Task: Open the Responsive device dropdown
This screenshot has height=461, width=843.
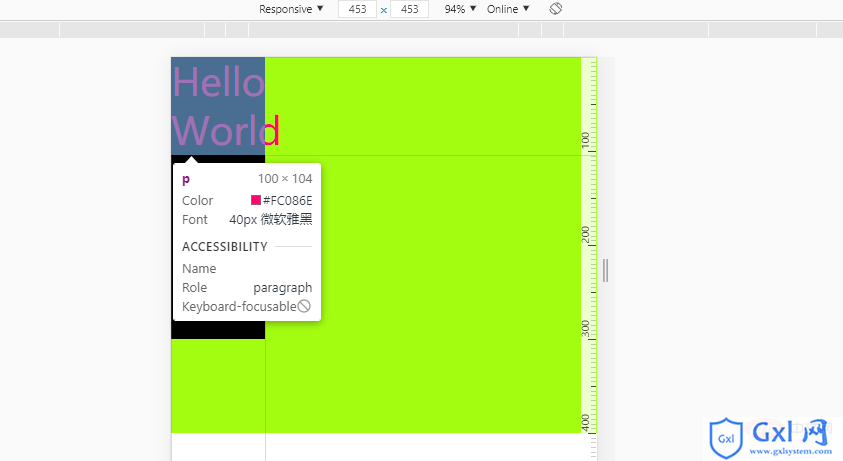Action: [291, 9]
